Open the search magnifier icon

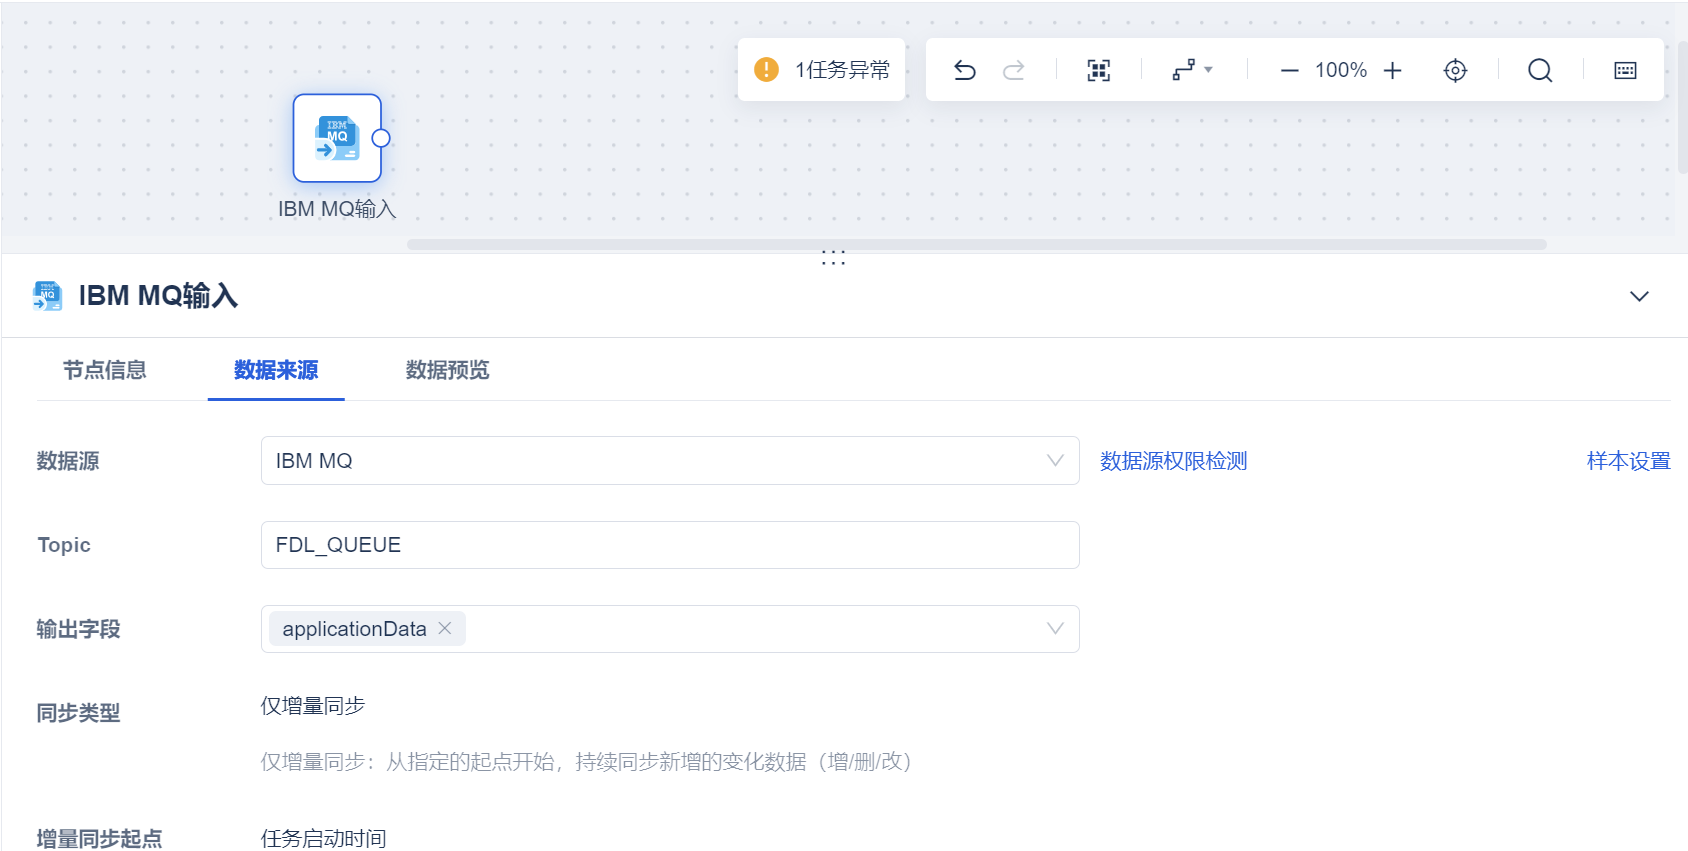coord(1540,70)
